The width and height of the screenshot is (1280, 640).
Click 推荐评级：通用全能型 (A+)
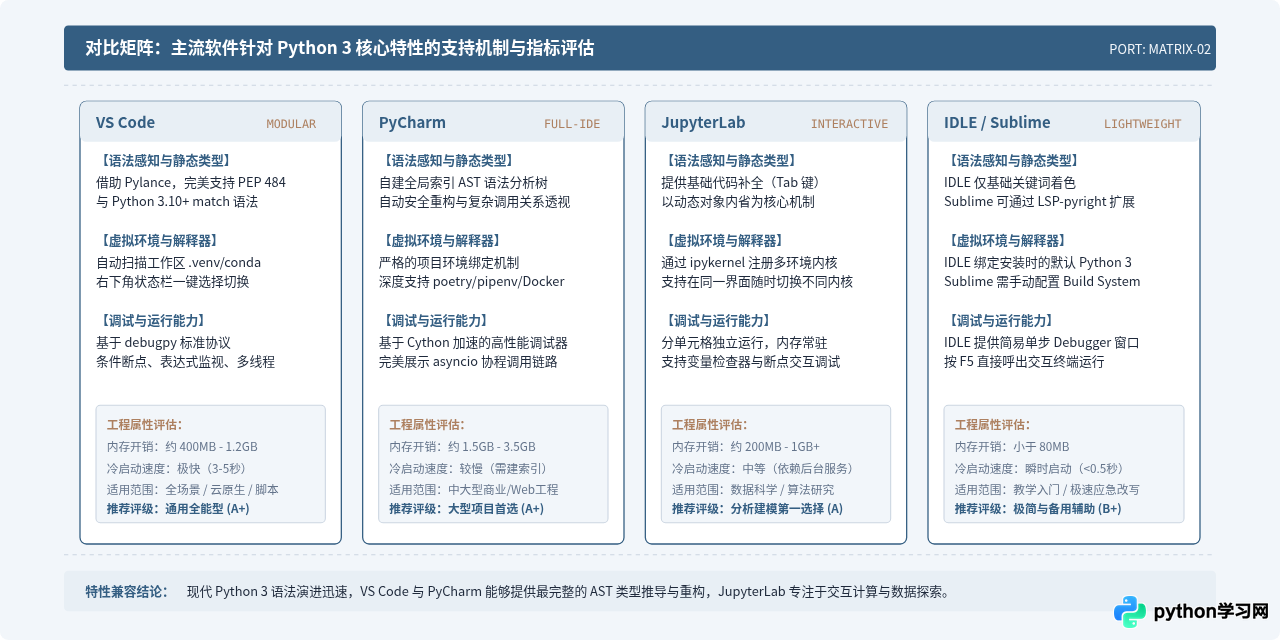pos(178,508)
